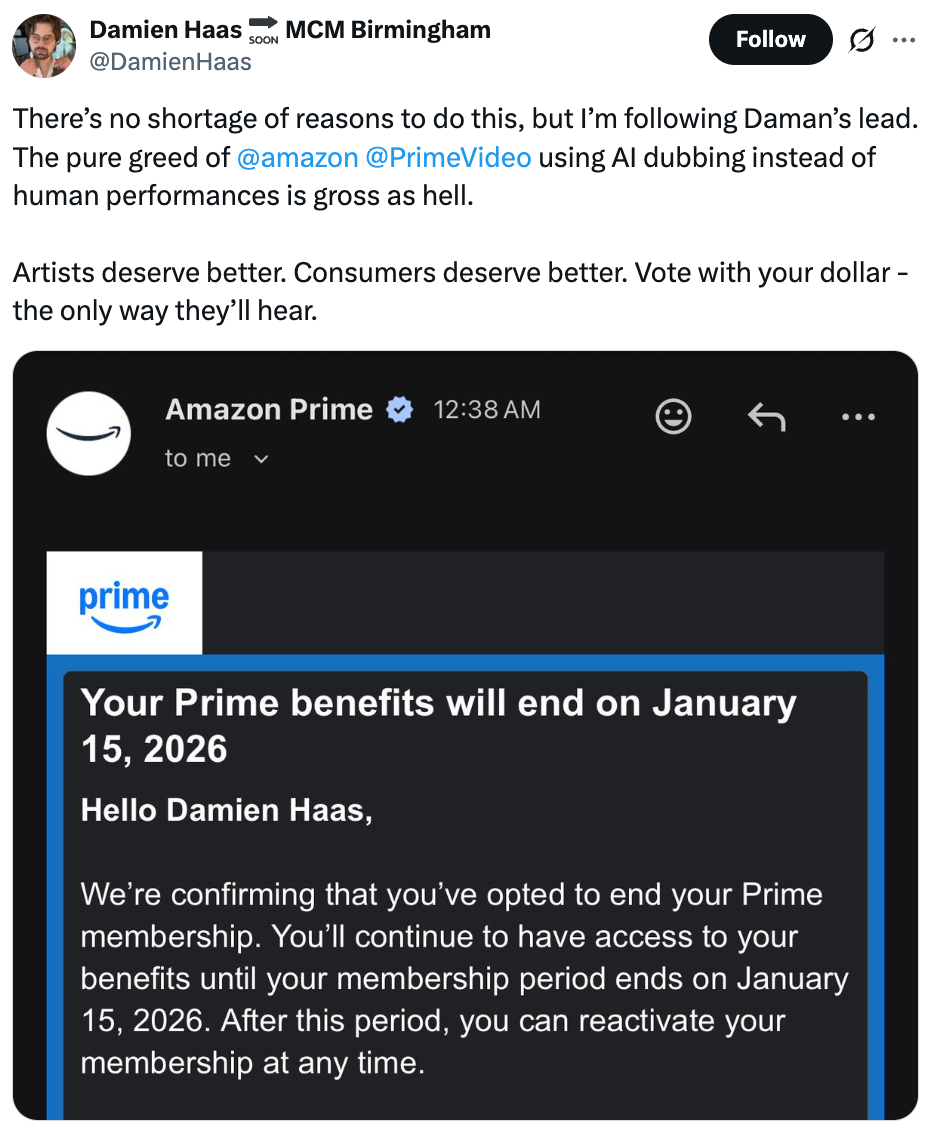
Task: Open the @amazon mention link
Action: tap(297, 157)
